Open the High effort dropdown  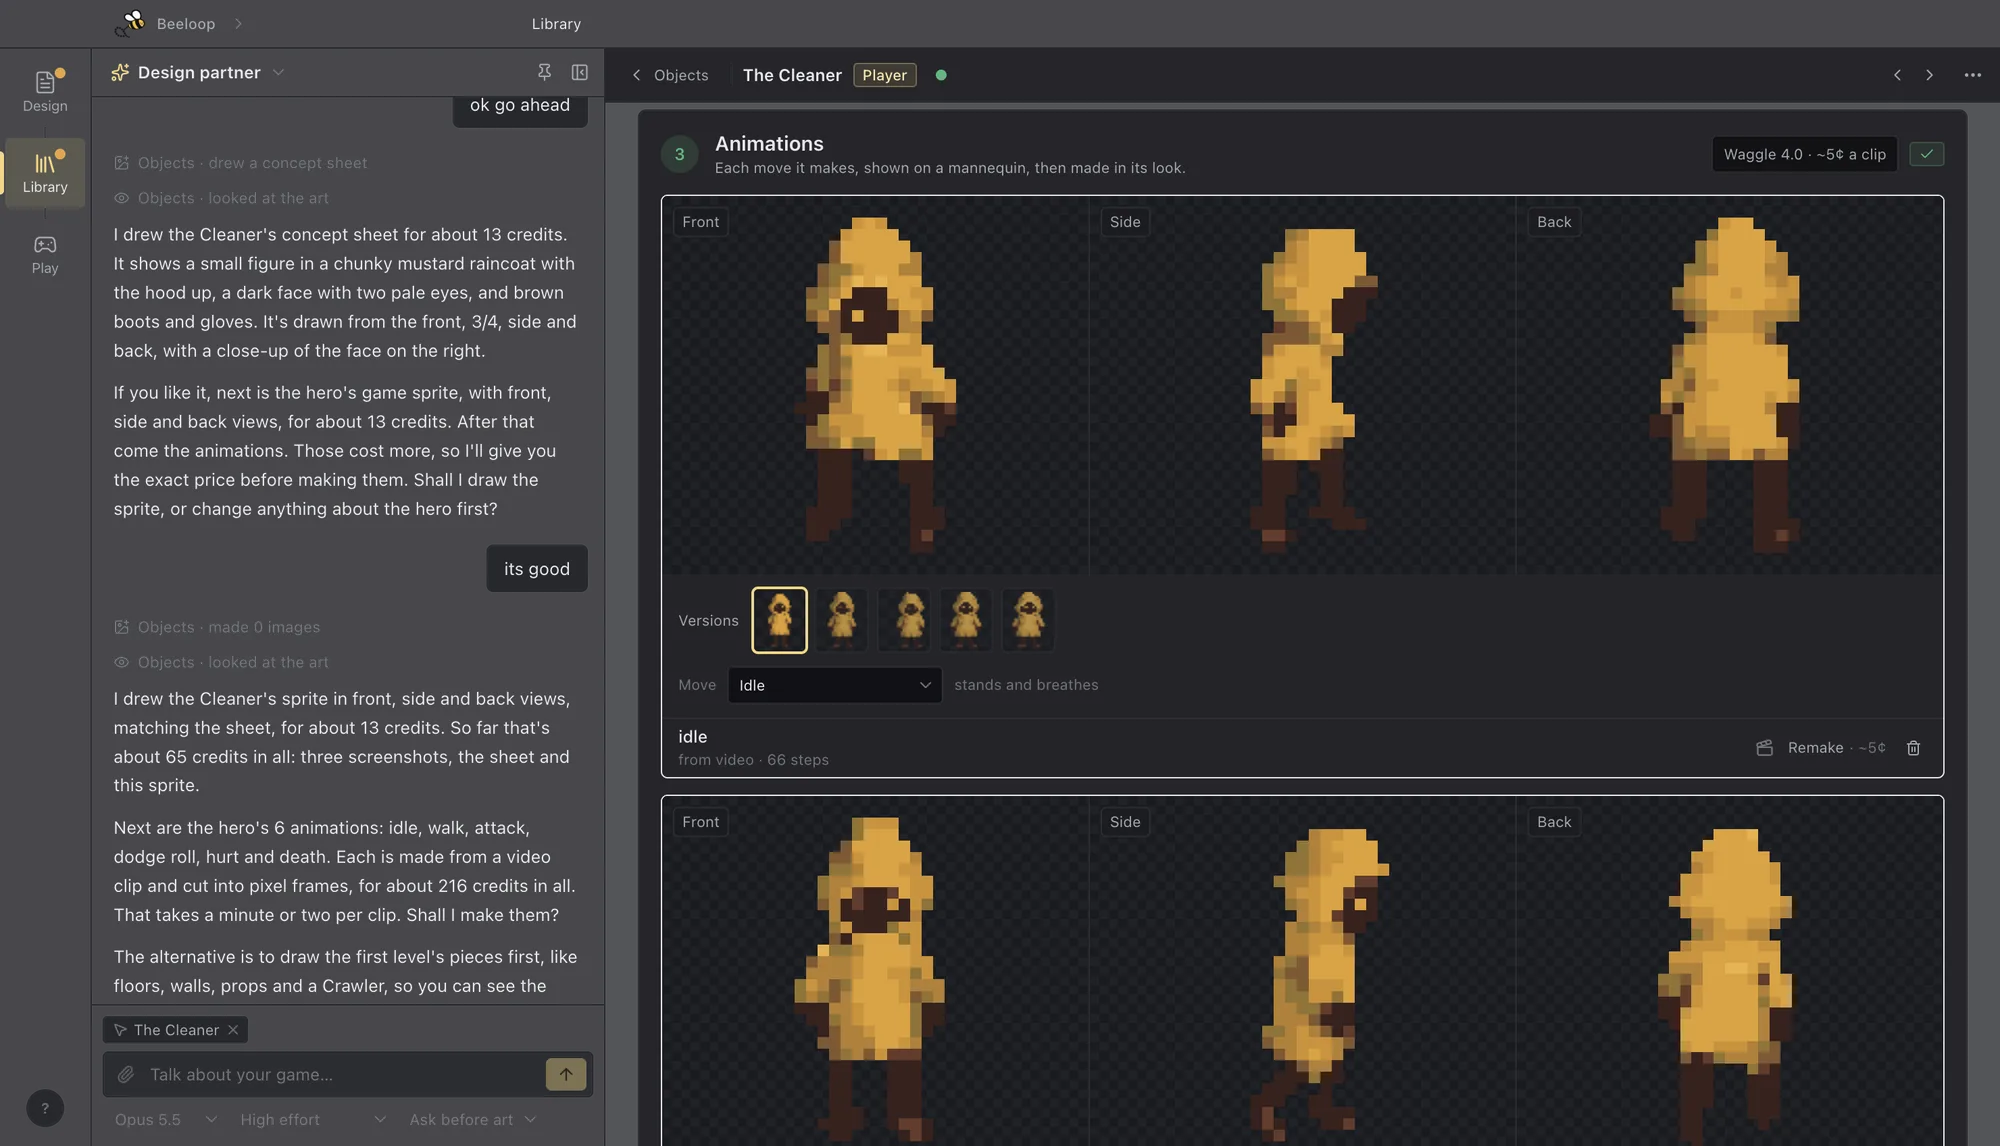pyautogui.click(x=312, y=1120)
